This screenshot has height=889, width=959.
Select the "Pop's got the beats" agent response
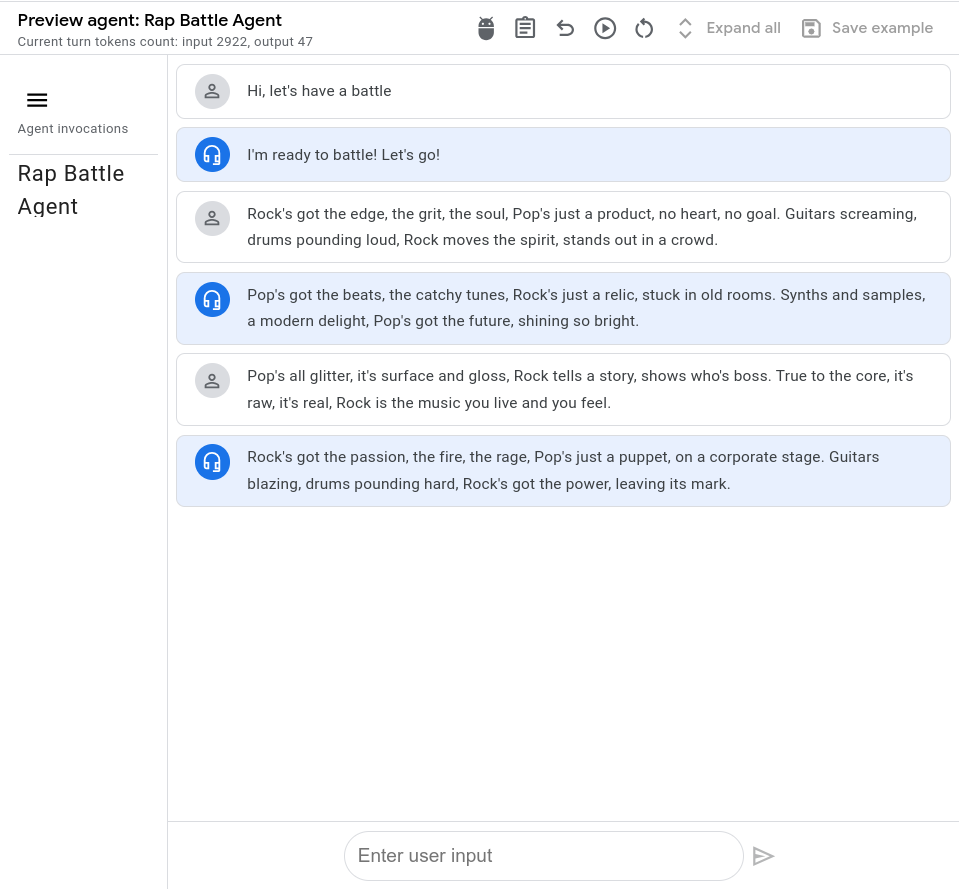[x=563, y=308]
